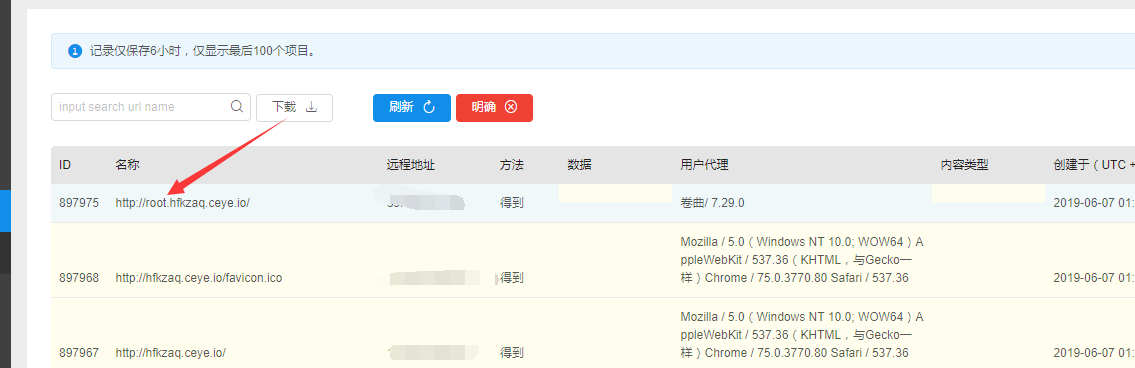Click row ID 897968
1135x368 pixels.
[x=79, y=277]
